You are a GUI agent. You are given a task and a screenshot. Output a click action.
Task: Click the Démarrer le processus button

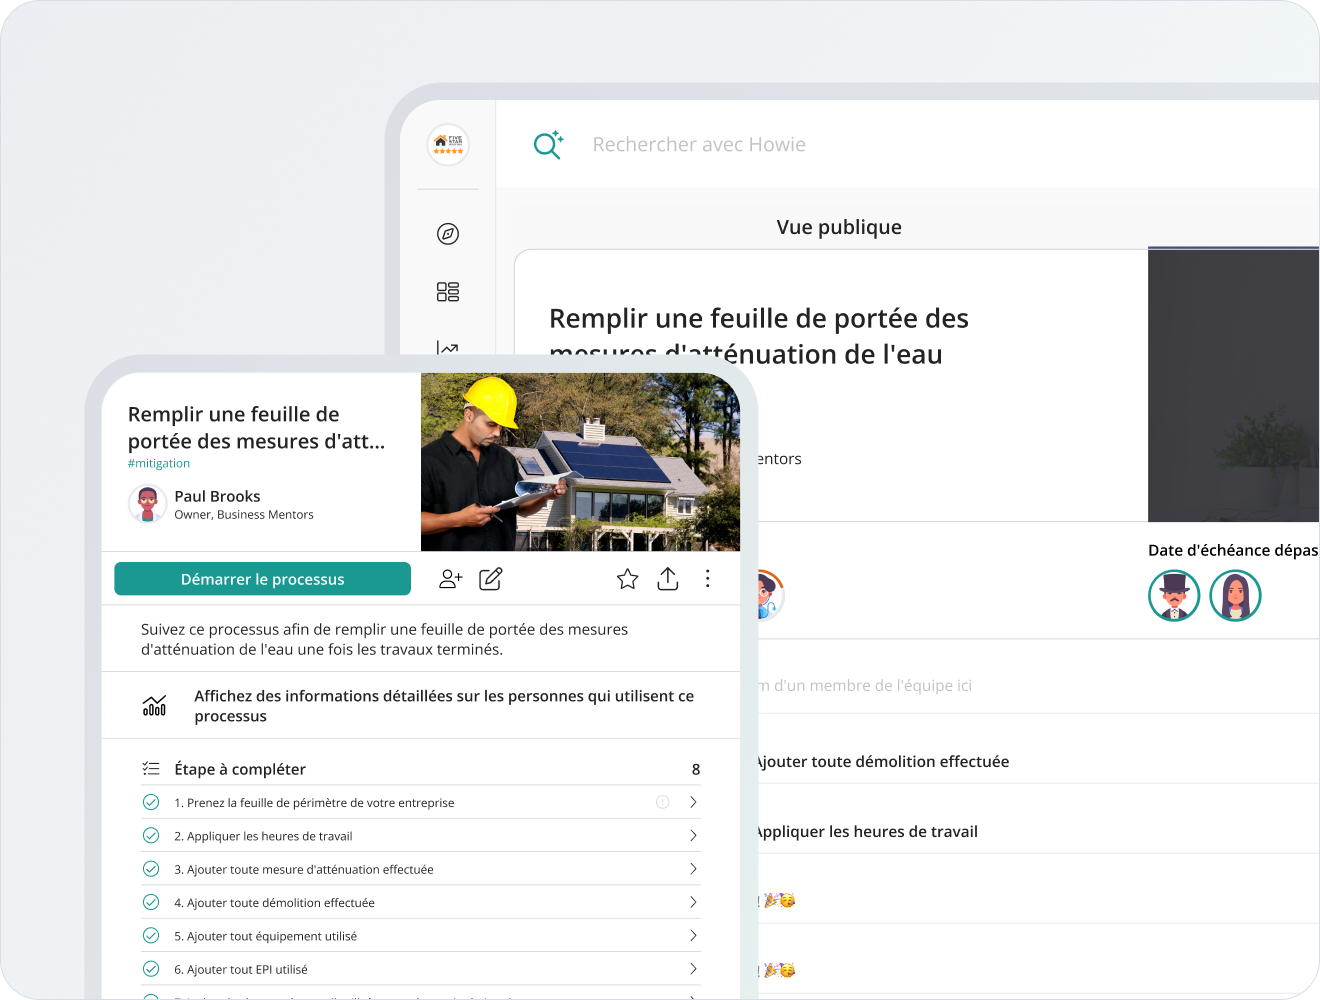262,579
